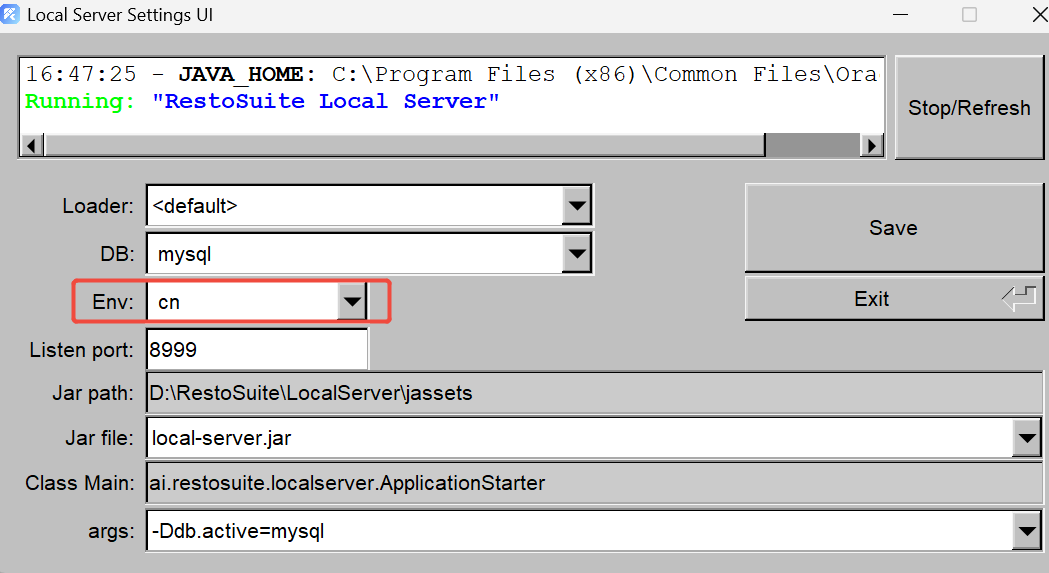This screenshot has height=573, width=1049.
Task: Click the "local-server.jar" value text
Action: 221,438
